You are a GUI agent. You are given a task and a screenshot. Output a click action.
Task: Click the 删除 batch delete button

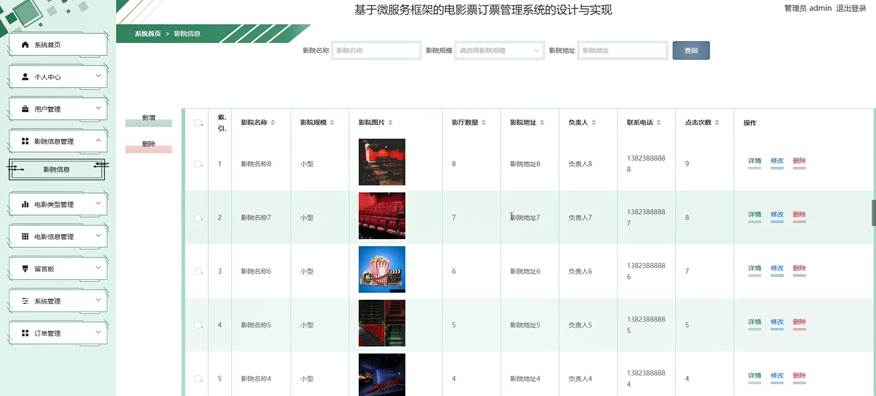coord(149,145)
